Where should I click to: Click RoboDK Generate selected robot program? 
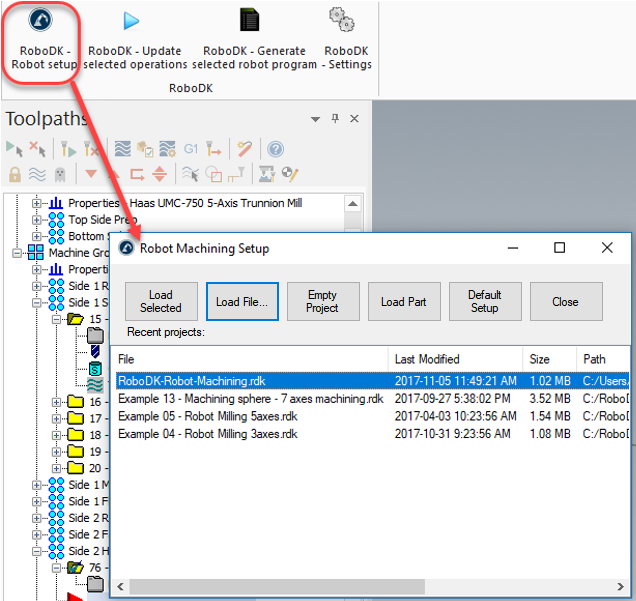(x=254, y=41)
